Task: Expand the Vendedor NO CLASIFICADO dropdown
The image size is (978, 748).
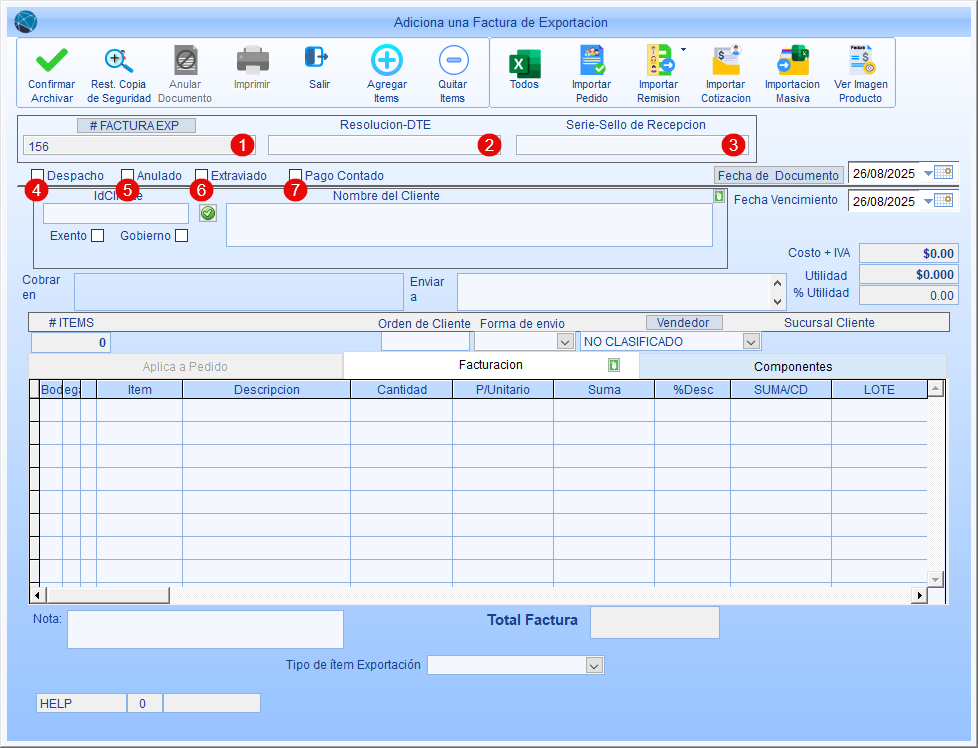Action: pyautogui.click(x=751, y=342)
